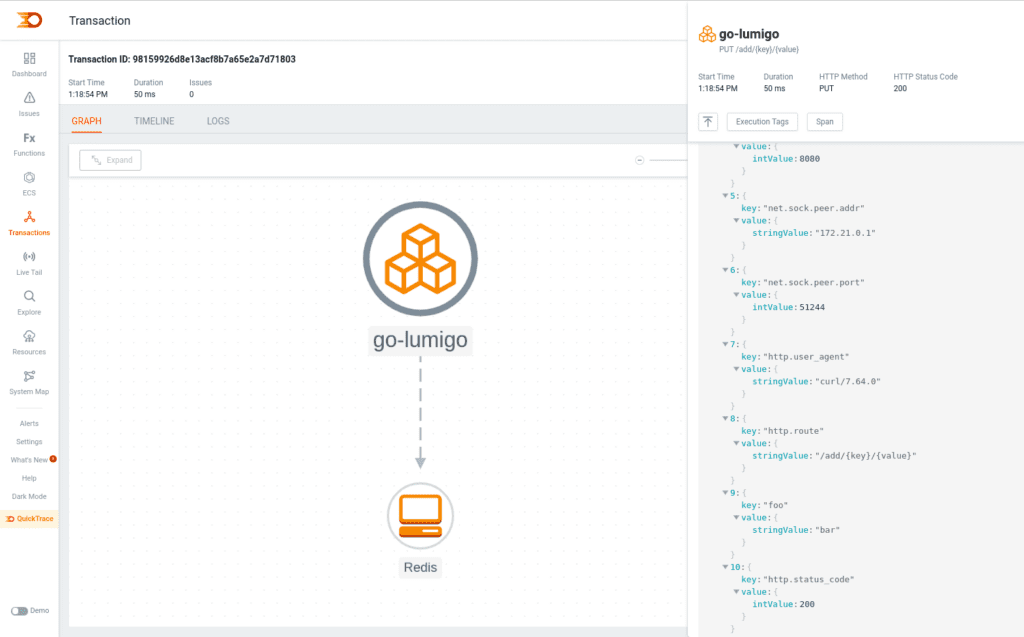Open the Functions view
This screenshot has height=637, width=1024.
pos(29,143)
